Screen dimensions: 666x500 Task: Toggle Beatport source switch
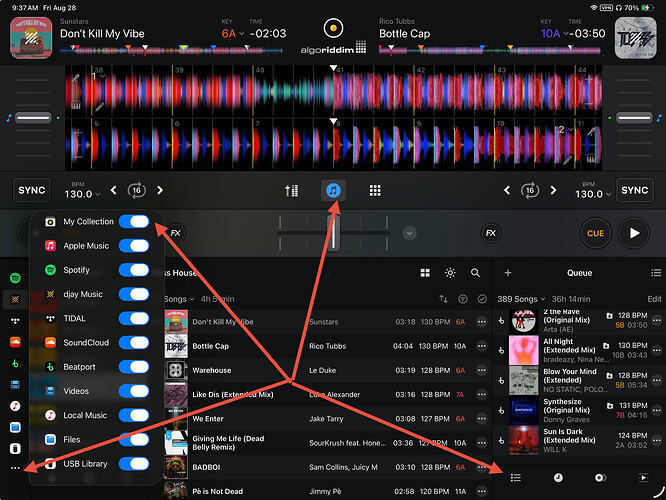pyautogui.click(x=134, y=367)
